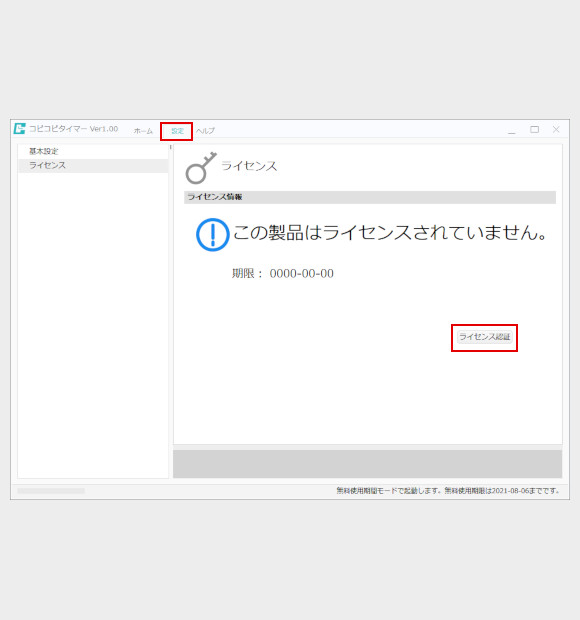Click the blue exclamation info icon
This screenshot has height=620, width=580.
[213, 234]
